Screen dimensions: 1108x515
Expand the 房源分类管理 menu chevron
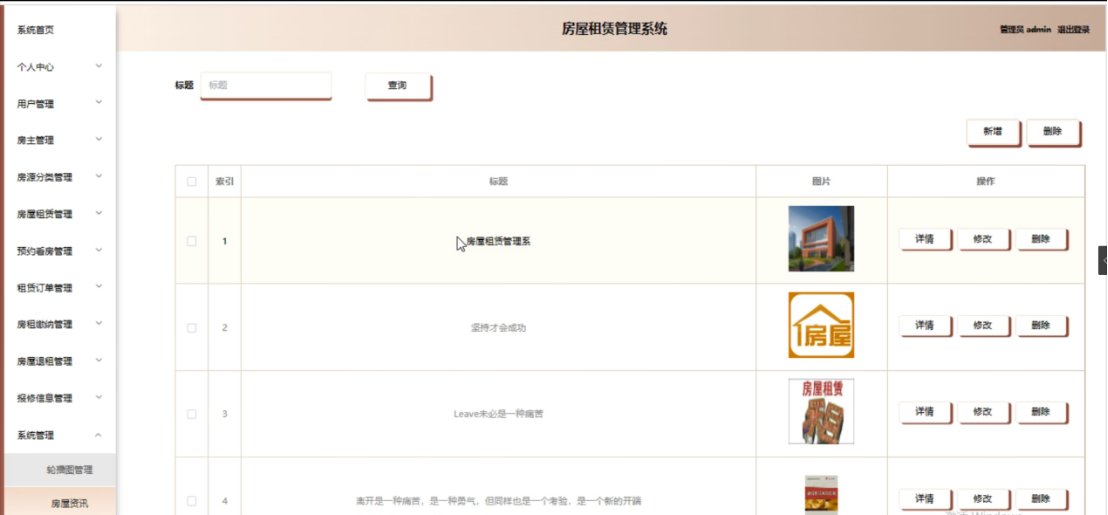(x=99, y=176)
